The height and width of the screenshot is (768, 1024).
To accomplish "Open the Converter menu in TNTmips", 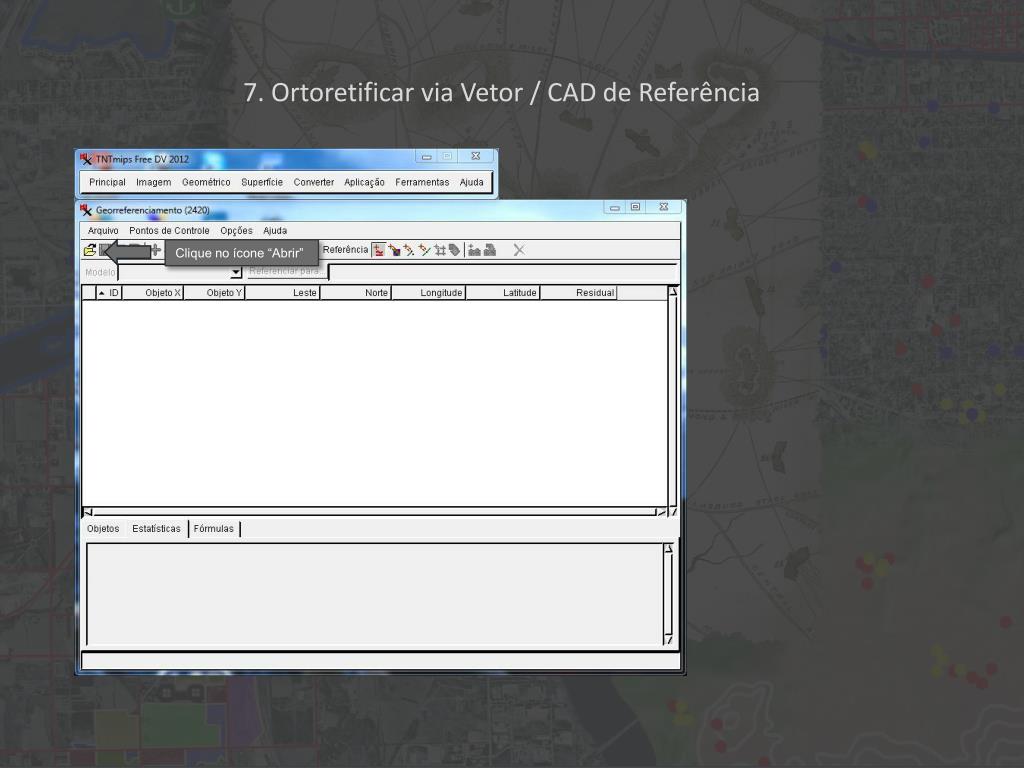I will tap(313, 182).
